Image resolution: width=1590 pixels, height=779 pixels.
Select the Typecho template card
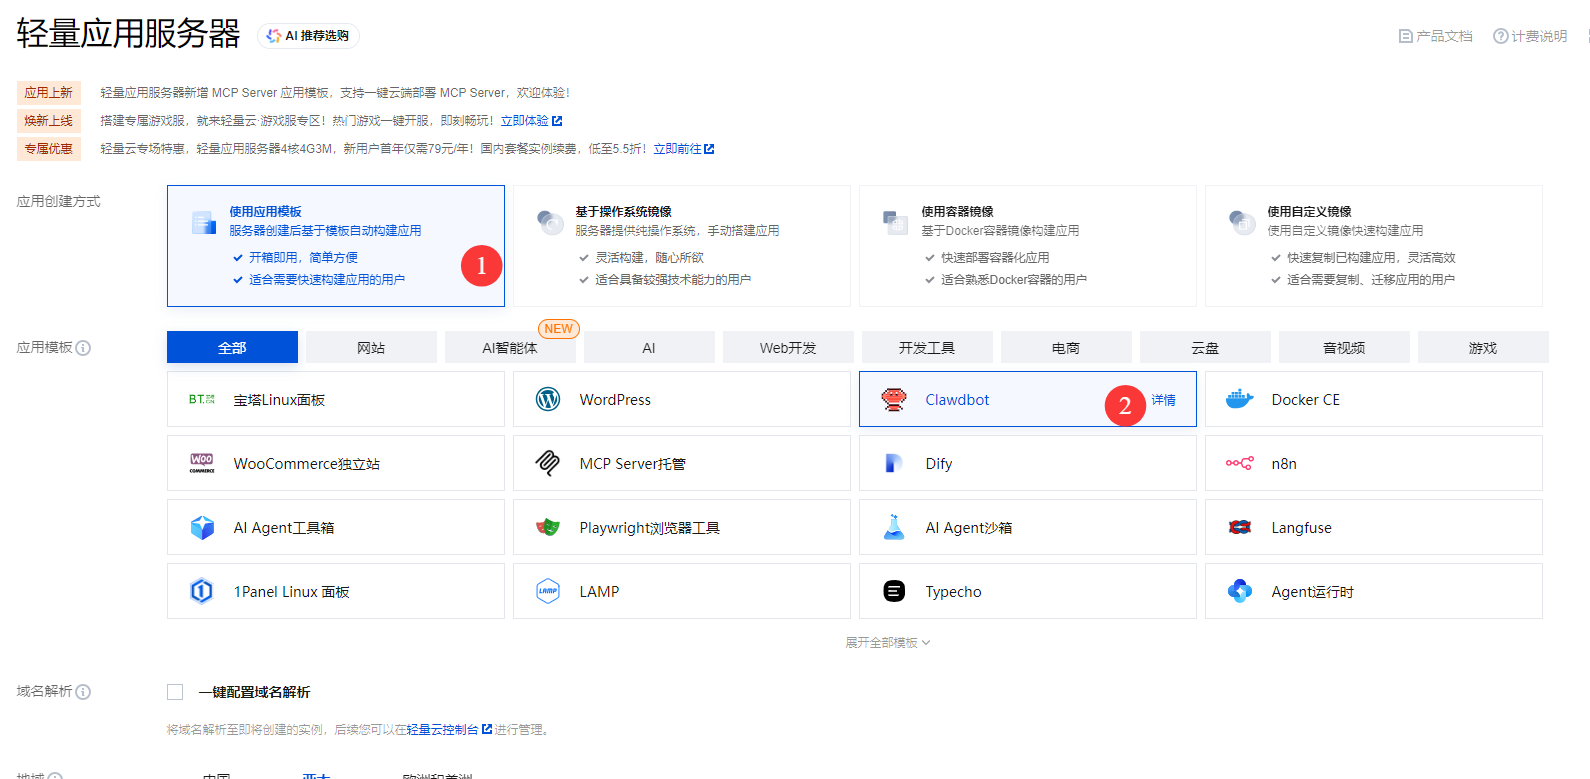[1028, 591]
